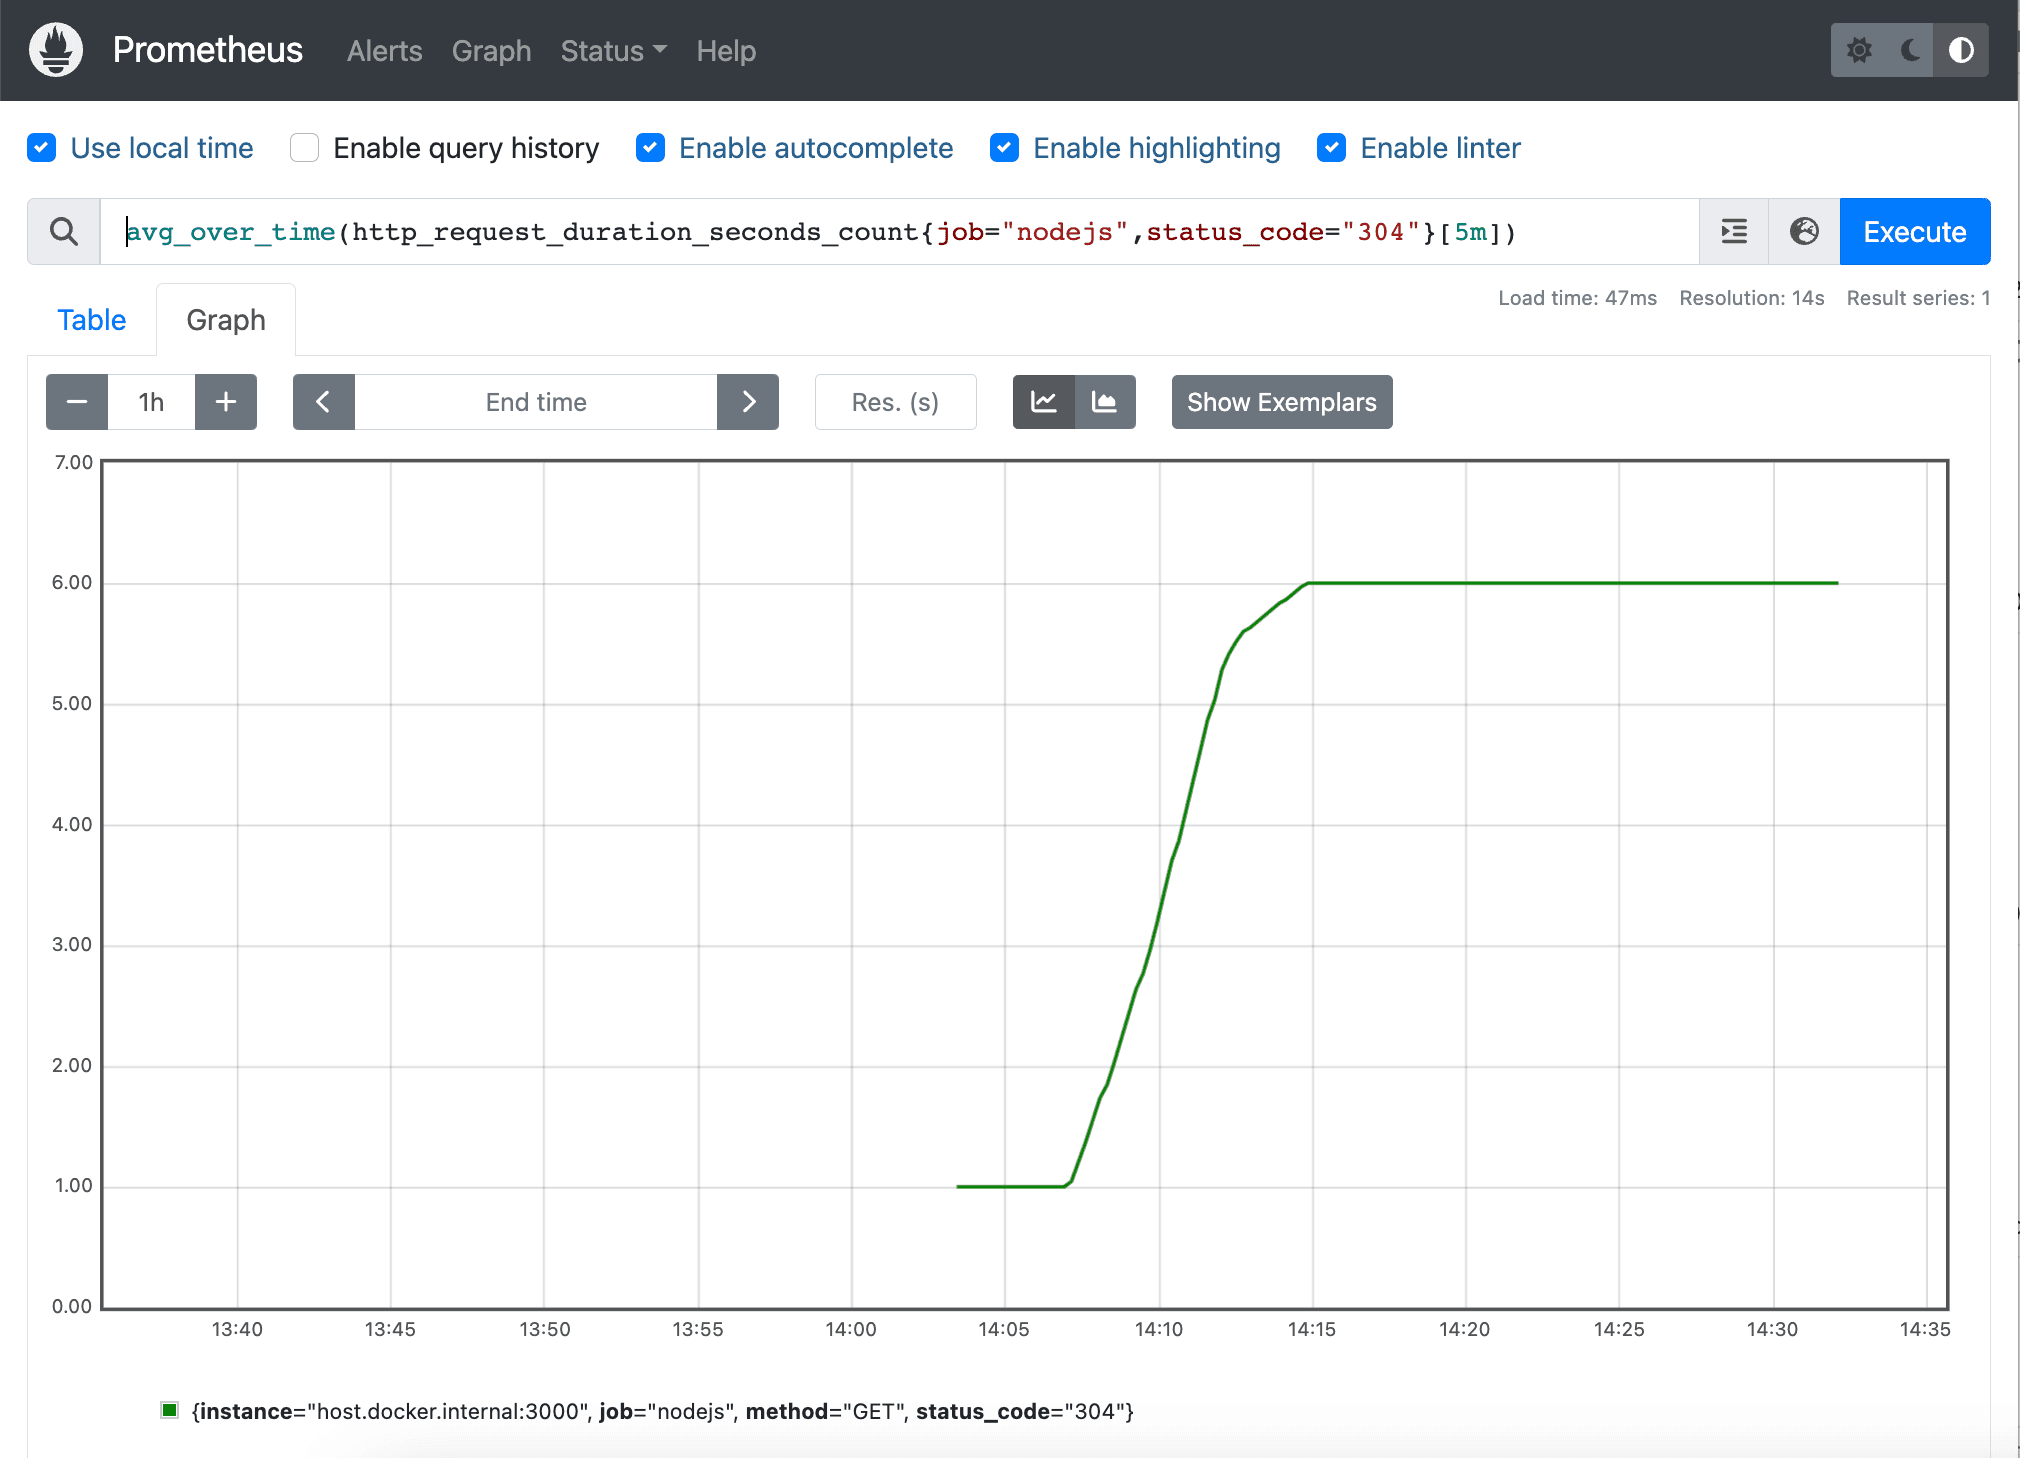
Task: Switch to light theme sun icon
Action: point(1859,50)
